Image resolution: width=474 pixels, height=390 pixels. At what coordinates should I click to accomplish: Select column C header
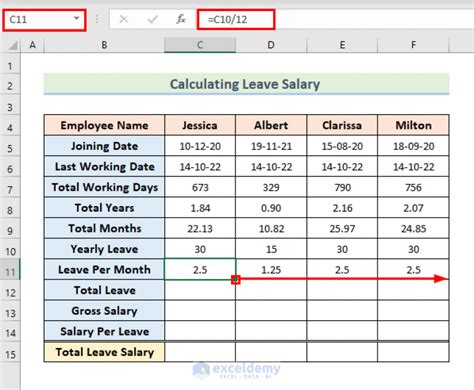[200, 45]
